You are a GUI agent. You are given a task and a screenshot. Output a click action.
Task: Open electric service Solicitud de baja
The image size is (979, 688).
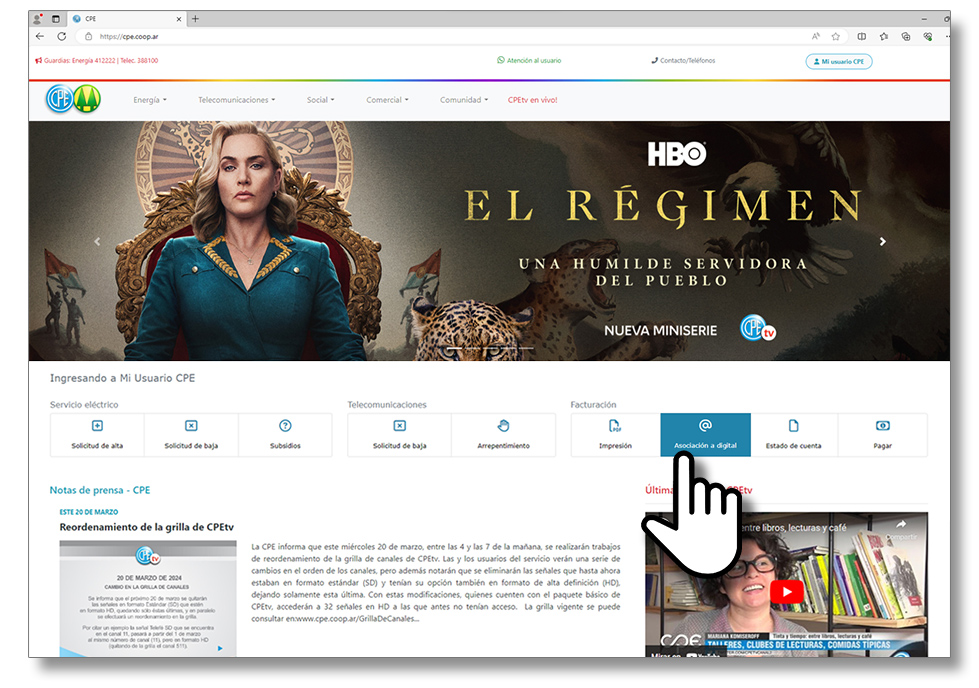(191, 435)
